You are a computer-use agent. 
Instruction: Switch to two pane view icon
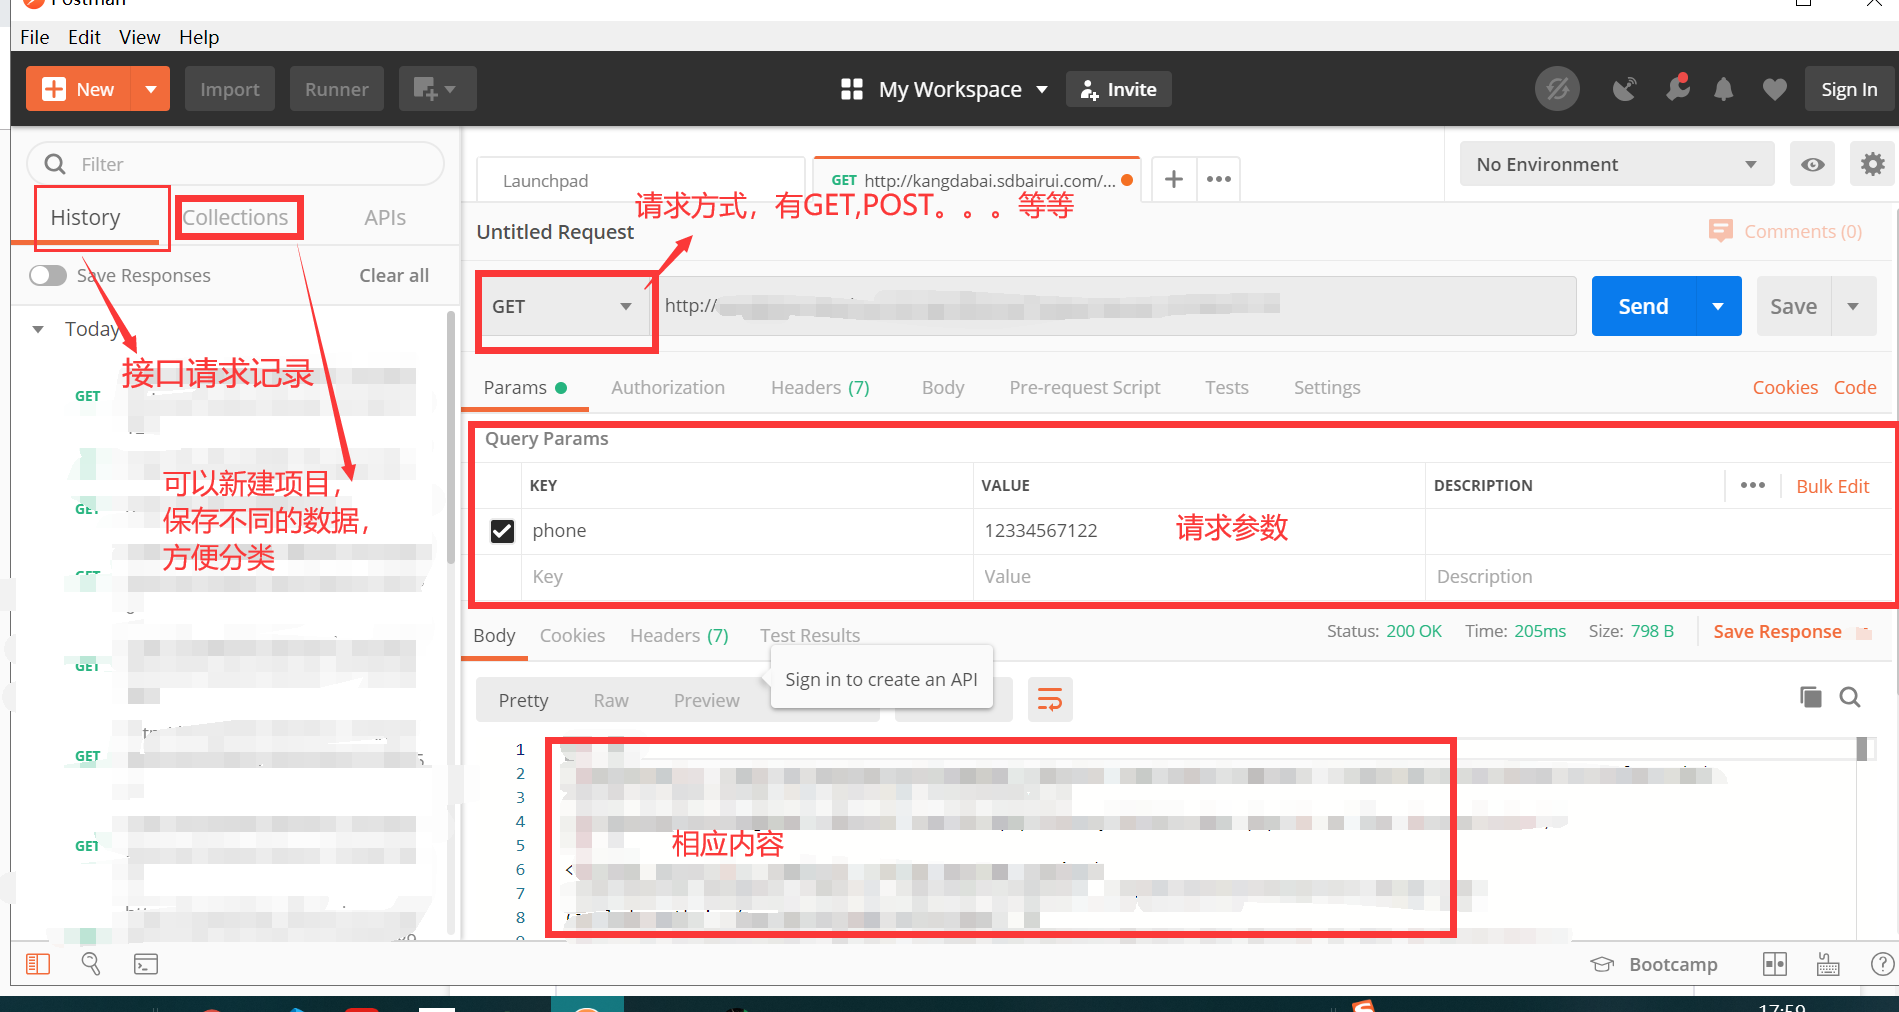click(x=1775, y=964)
